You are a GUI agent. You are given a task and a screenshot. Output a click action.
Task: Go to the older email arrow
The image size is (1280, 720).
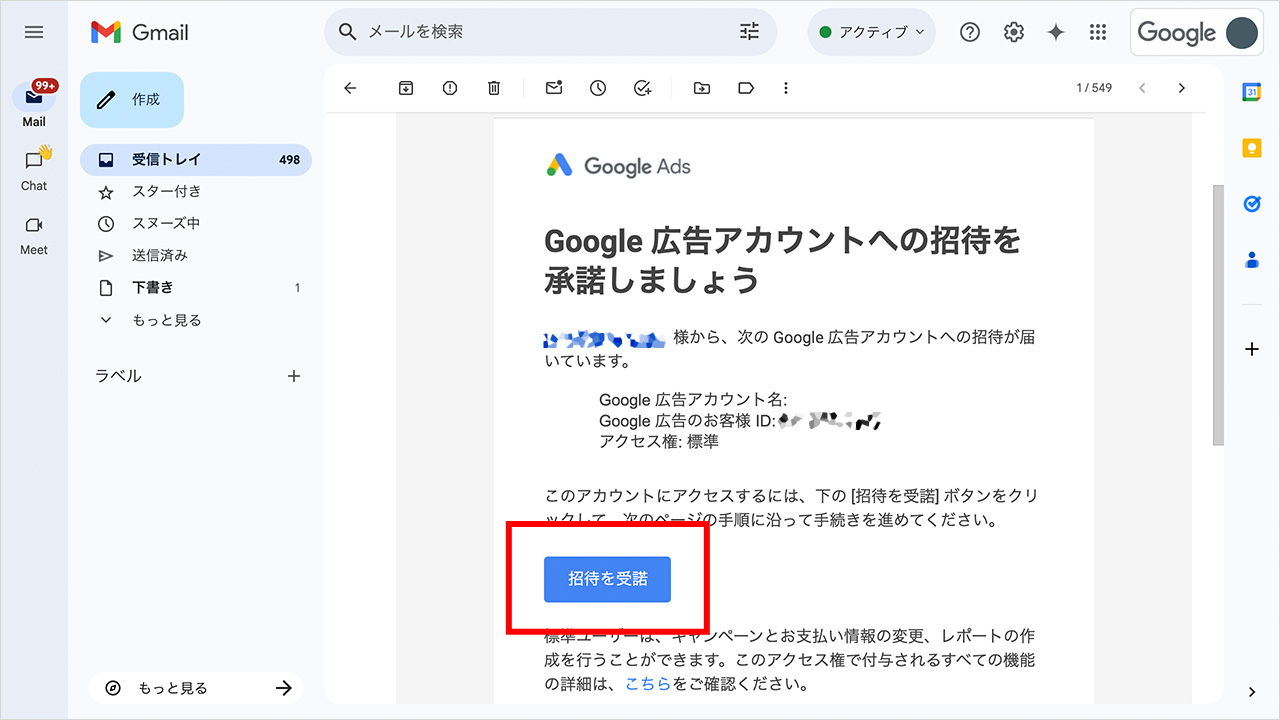pyautogui.click(x=1182, y=88)
